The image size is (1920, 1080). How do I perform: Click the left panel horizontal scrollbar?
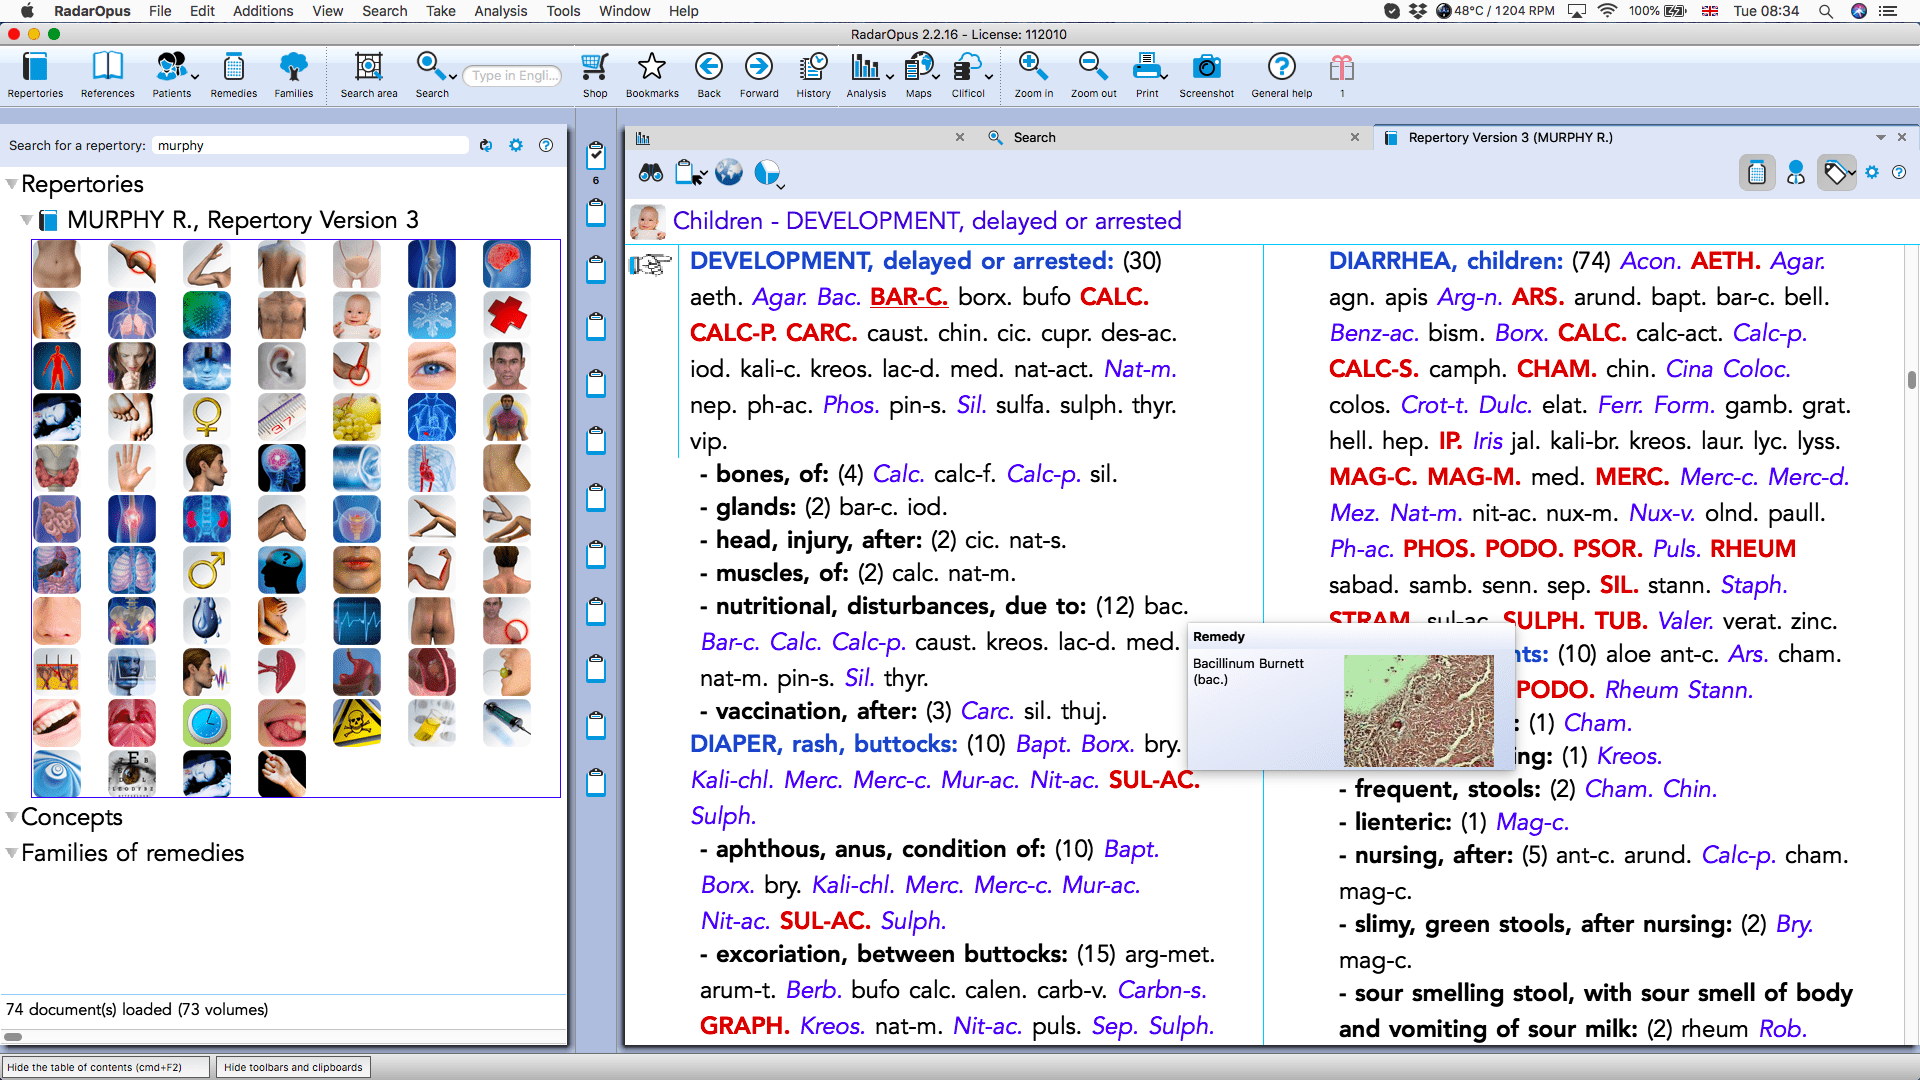pyautogui.click(x=13, y=1036)
